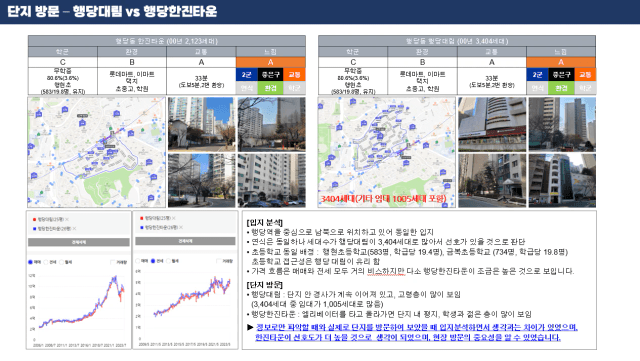Click grade B cell in 한진타운 table
The image size is (640, 361).
tap(132, 62)
